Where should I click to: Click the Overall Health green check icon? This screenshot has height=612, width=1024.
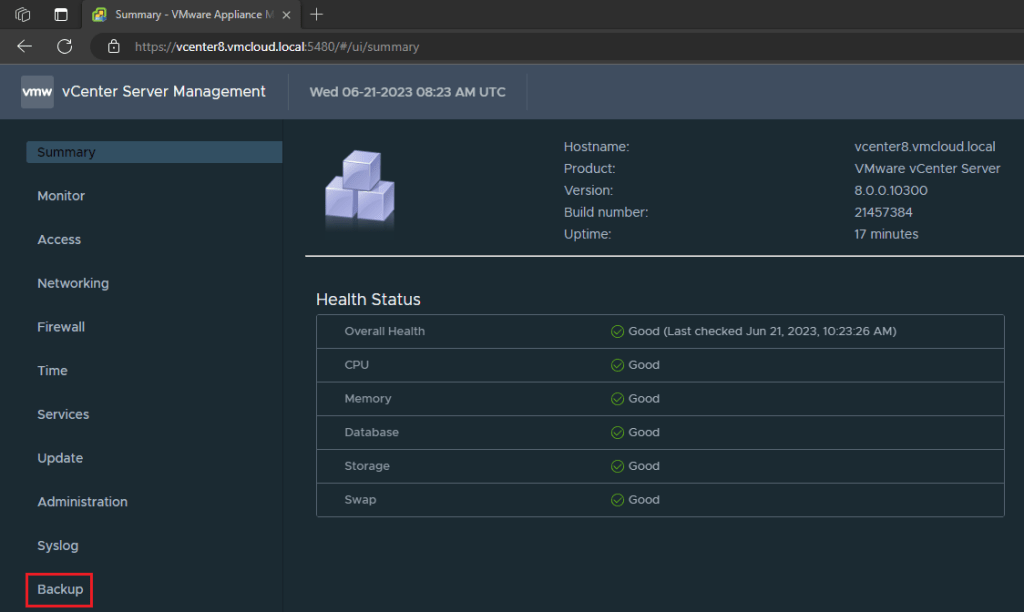tap(617, 331)
